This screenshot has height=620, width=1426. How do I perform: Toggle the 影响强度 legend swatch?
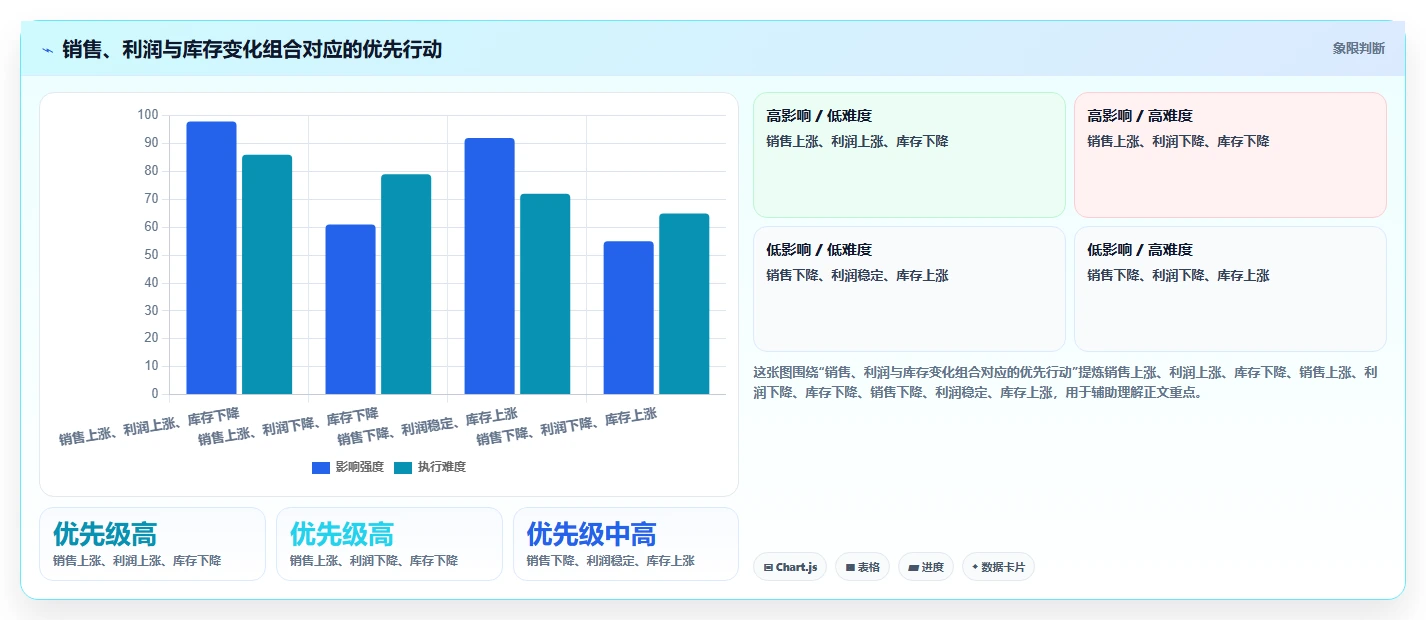coord(321,467)
